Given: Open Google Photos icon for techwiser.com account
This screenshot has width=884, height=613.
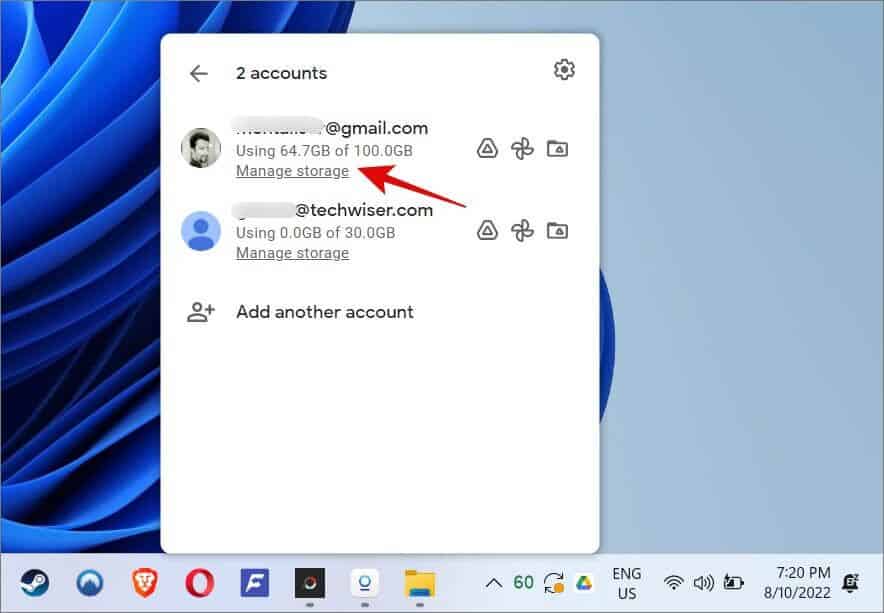Looking at the screenshot, I should [522, 231].
